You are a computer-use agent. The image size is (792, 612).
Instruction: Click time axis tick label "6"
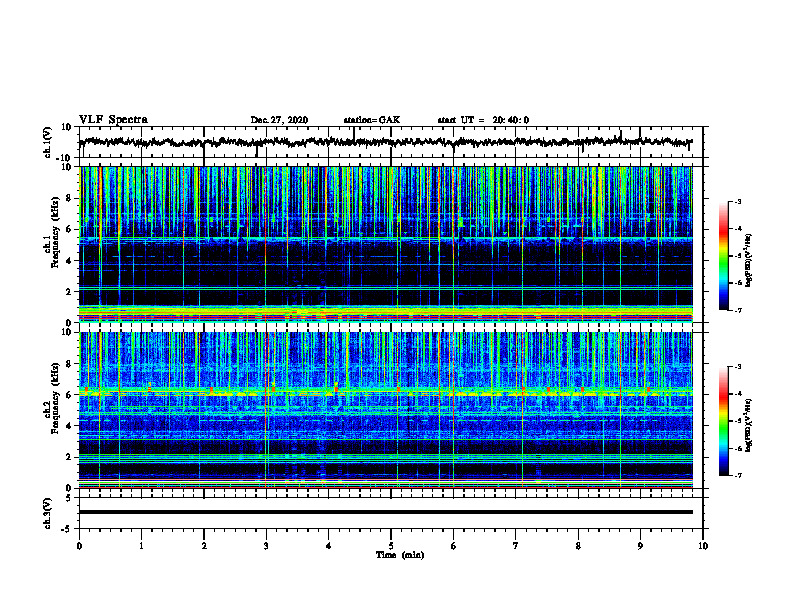[x=454, y=546]
